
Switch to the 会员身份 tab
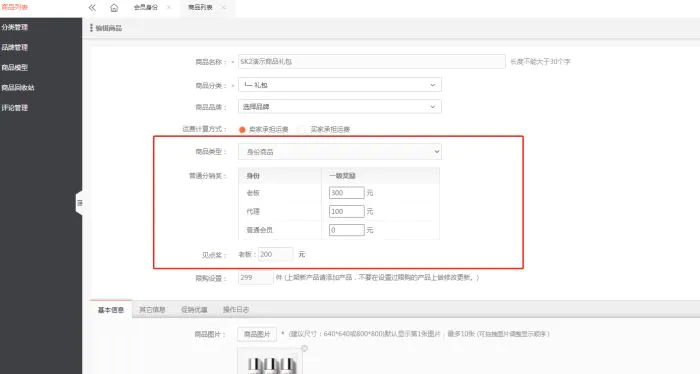click(x=146, y=8)
